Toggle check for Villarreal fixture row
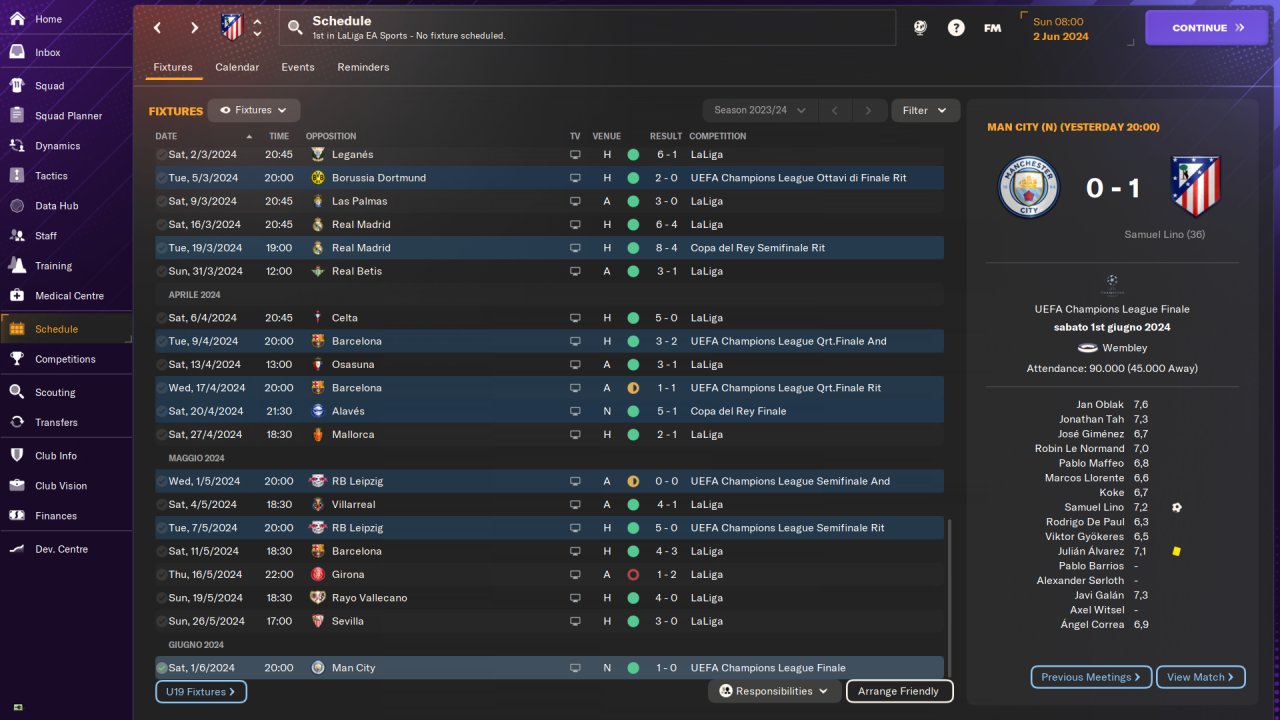This screenshot has width=1280, height=720. [161, 504]
